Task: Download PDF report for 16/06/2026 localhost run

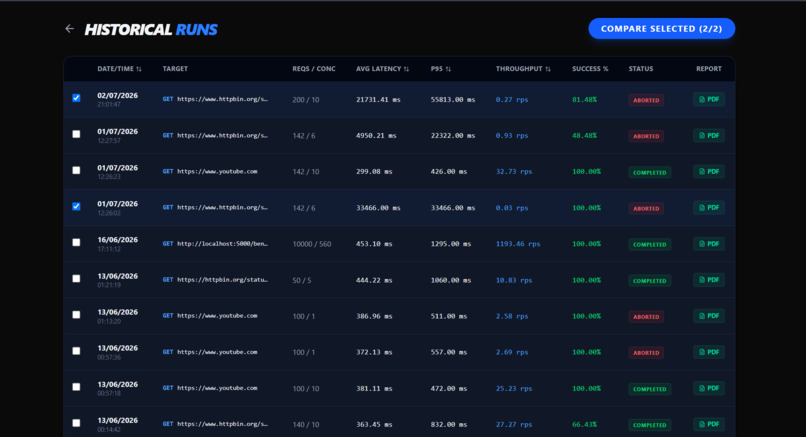Action: 709,244
